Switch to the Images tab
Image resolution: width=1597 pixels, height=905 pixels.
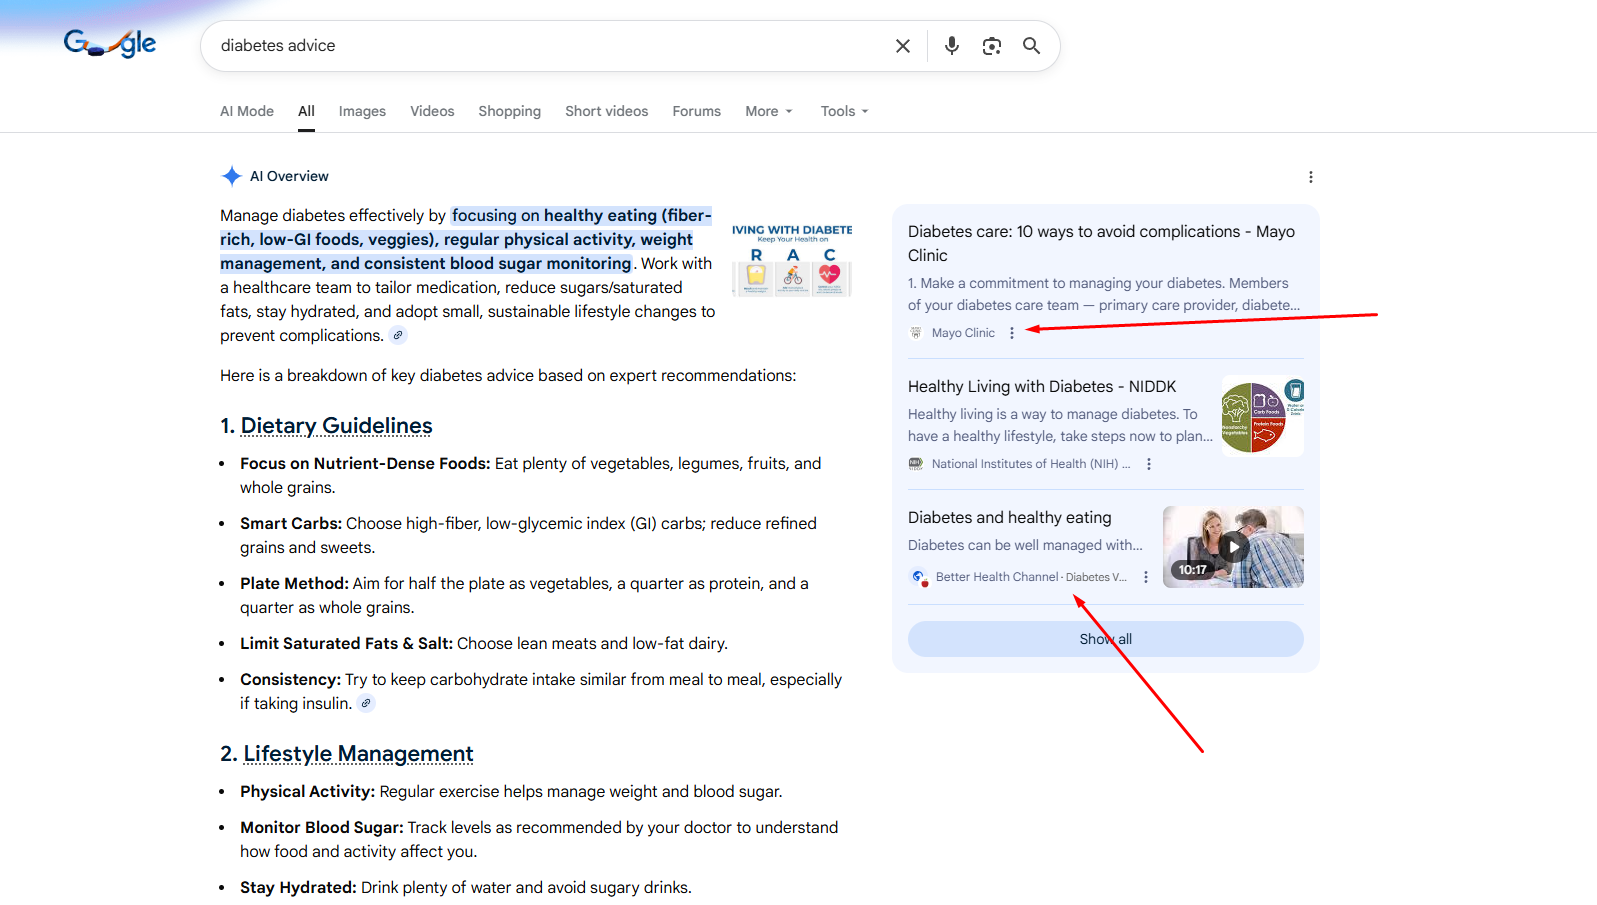point(362,111)
